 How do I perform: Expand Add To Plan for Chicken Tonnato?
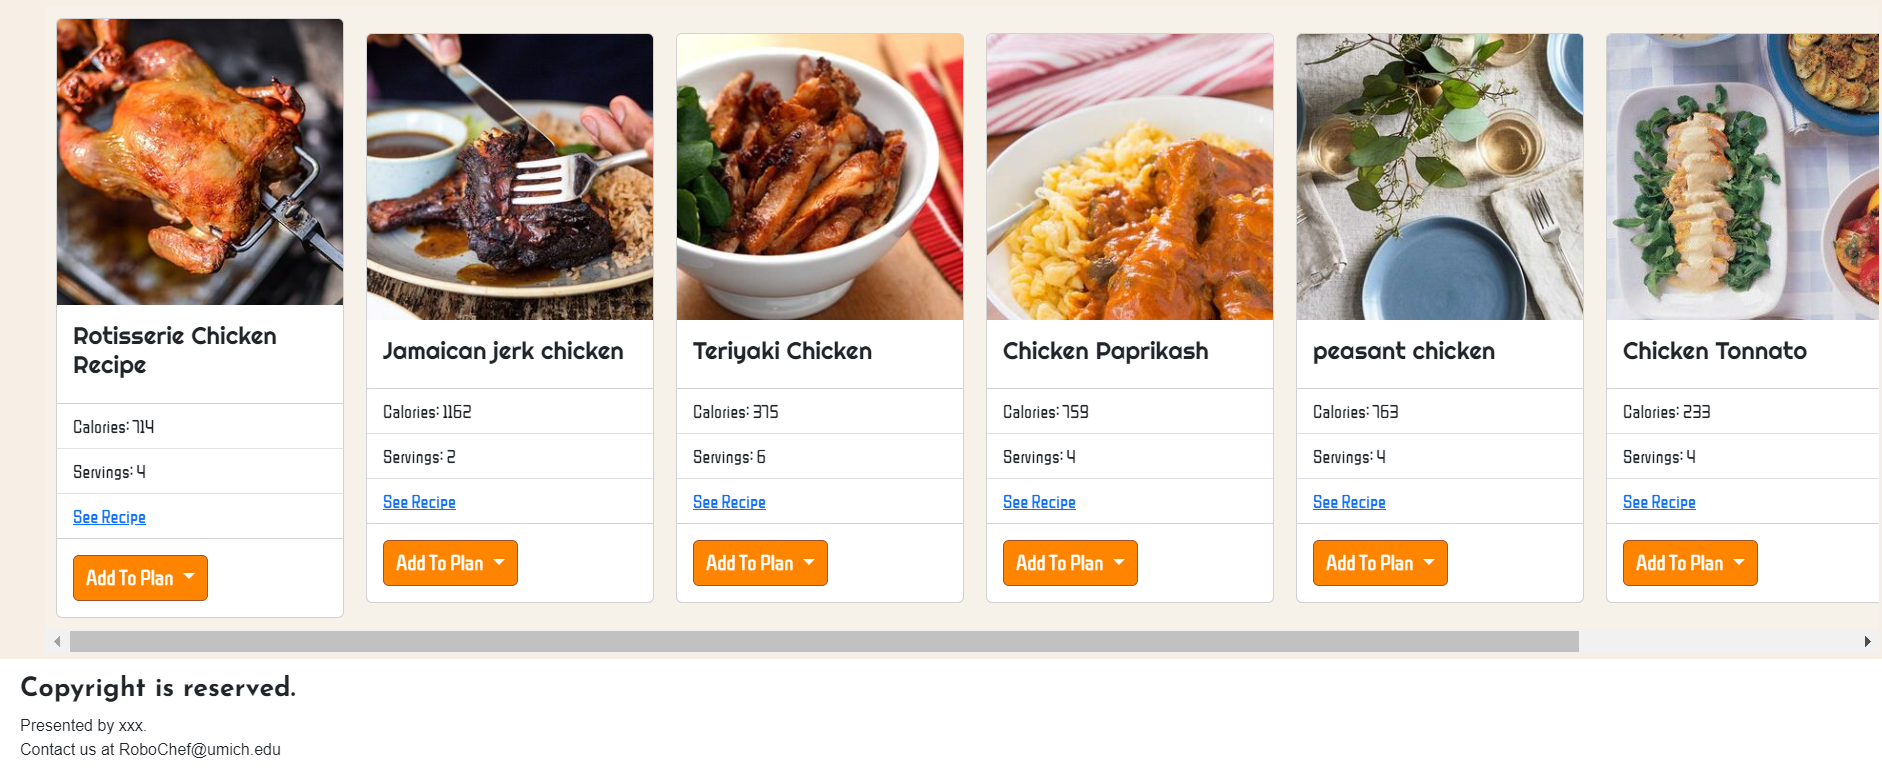tap(1690, 563)
